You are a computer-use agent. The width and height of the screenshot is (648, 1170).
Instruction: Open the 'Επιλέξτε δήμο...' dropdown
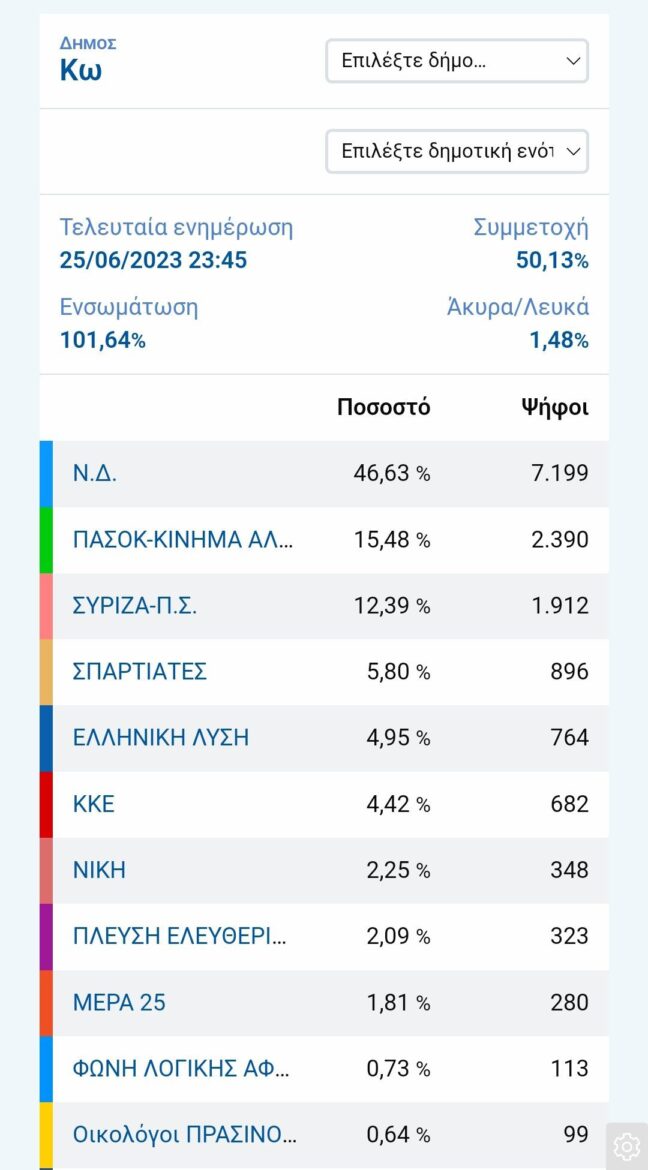457,61
